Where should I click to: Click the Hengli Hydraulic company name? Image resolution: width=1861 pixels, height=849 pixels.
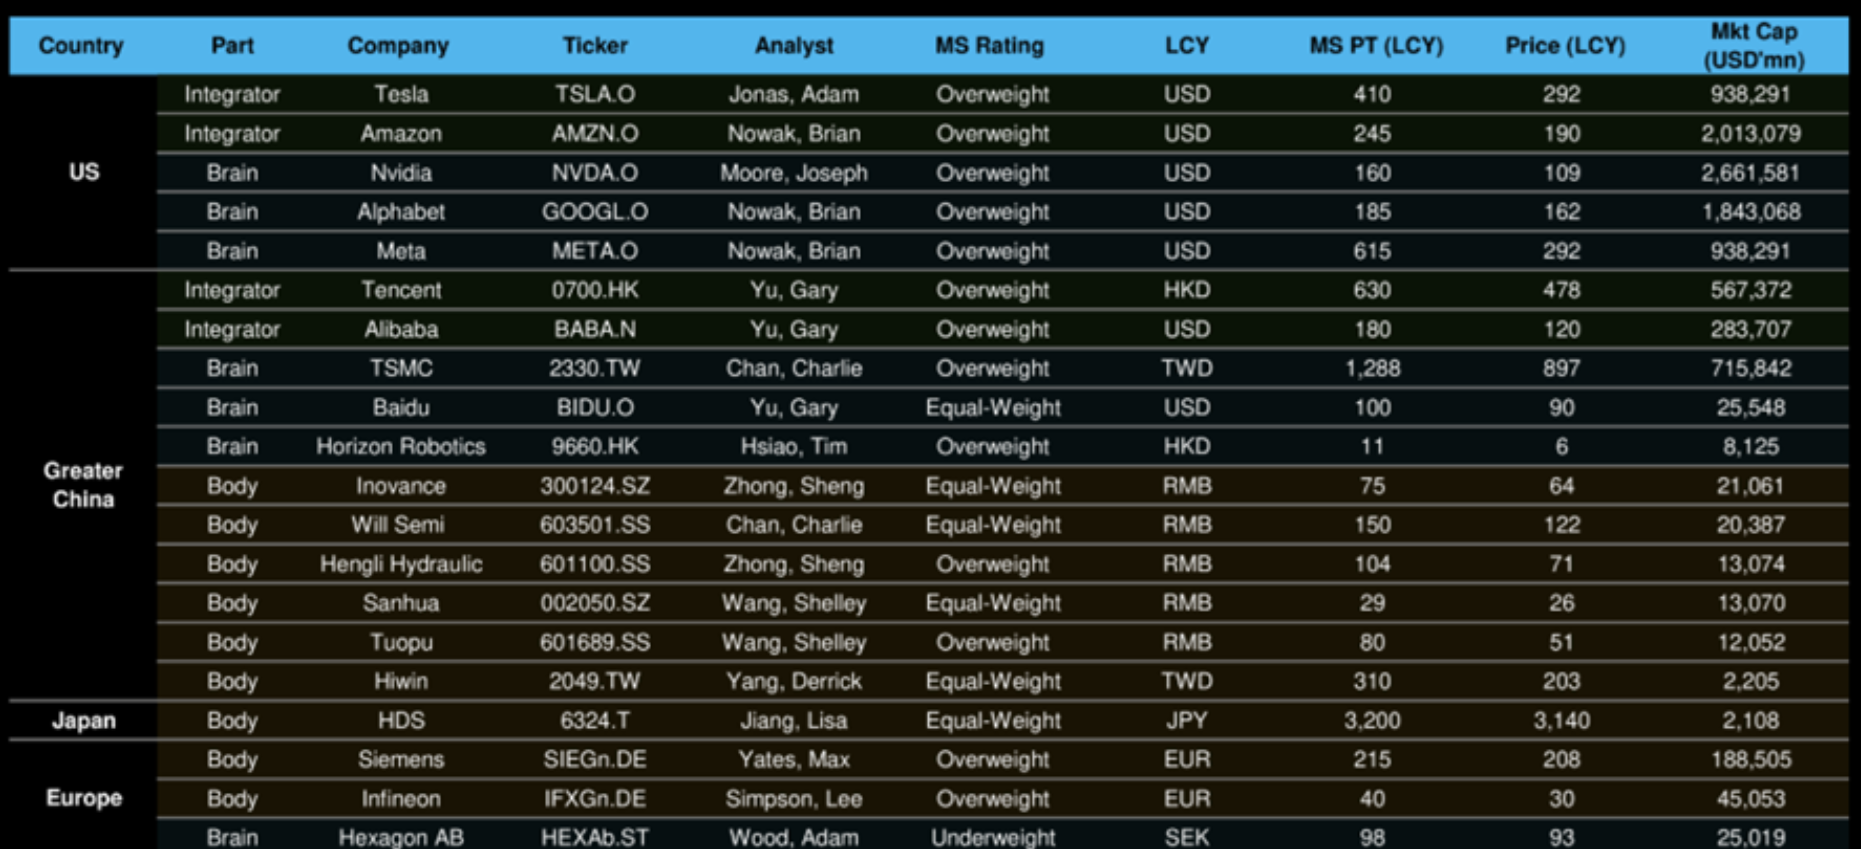pos(401,564)
